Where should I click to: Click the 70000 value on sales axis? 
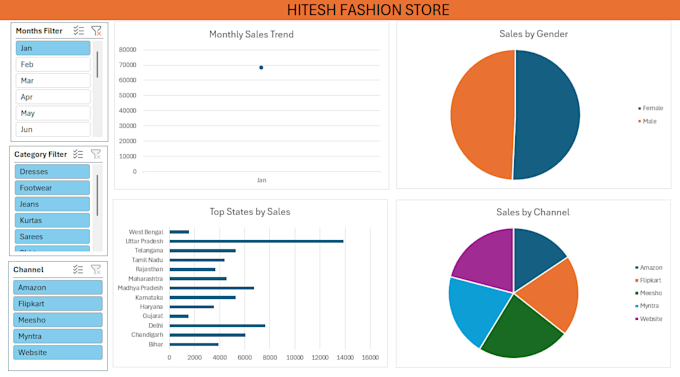(x=128, y=65)
